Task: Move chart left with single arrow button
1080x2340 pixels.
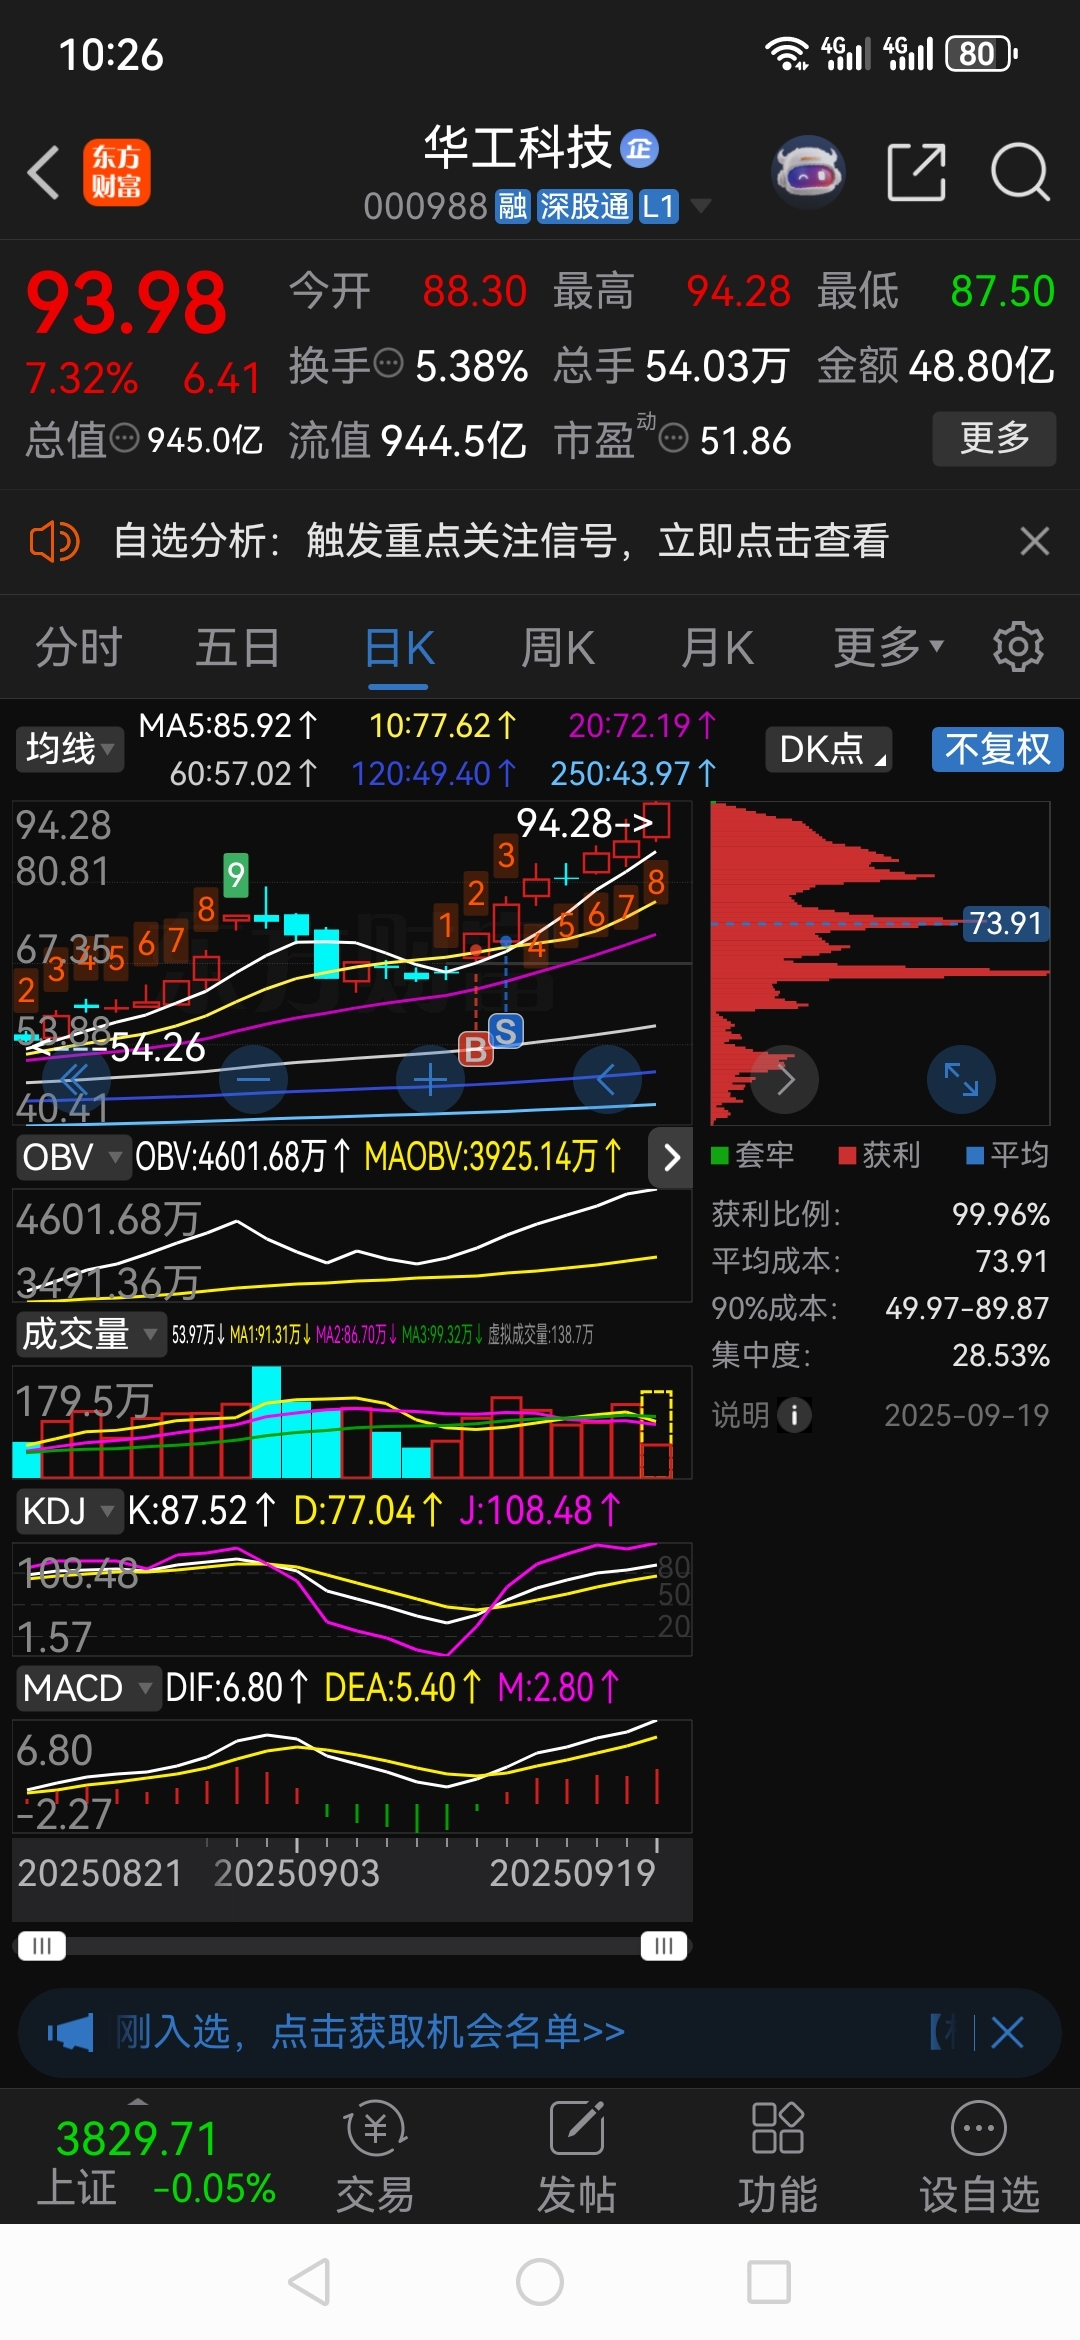Action: 606,1079
